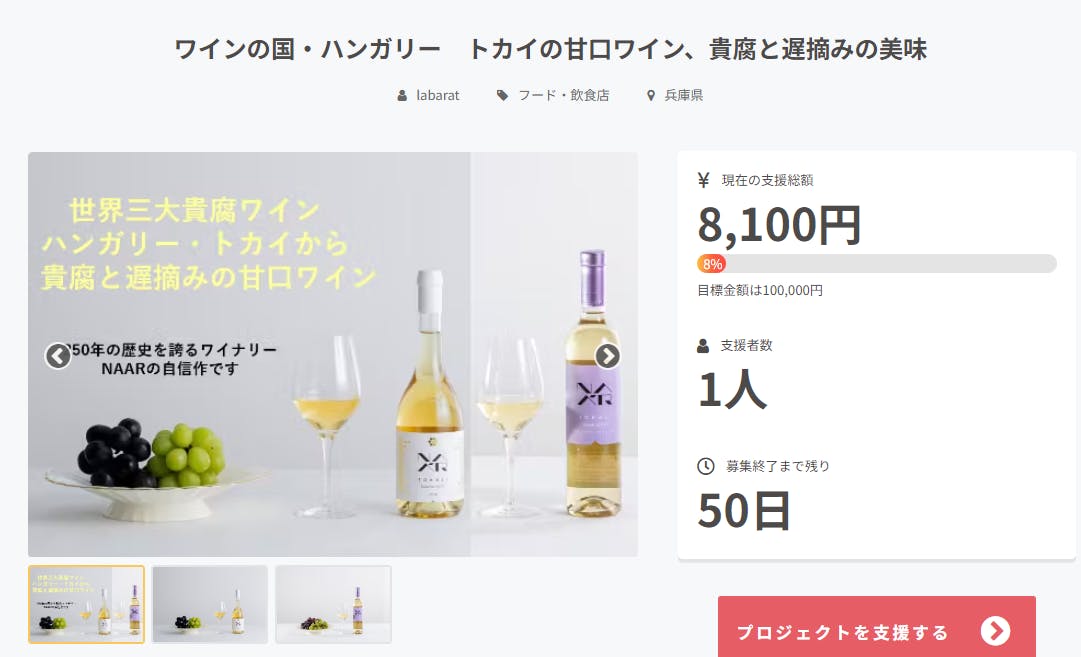Select the first thumbnail with yellow text
1081x657 pixels.
click(86, 605)
